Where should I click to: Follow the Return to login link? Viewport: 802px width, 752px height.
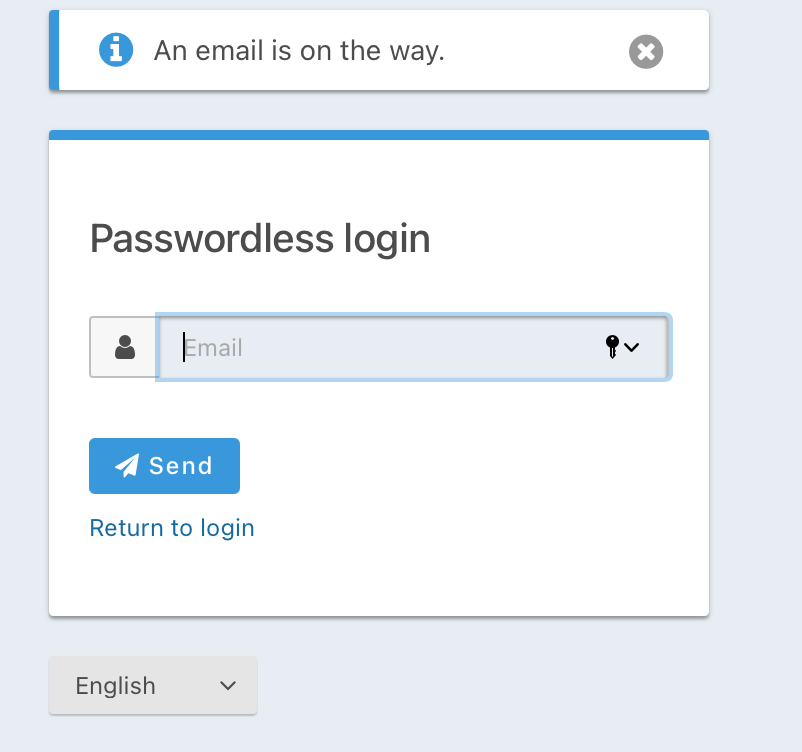pyautogui.click(x=172, y=528)
